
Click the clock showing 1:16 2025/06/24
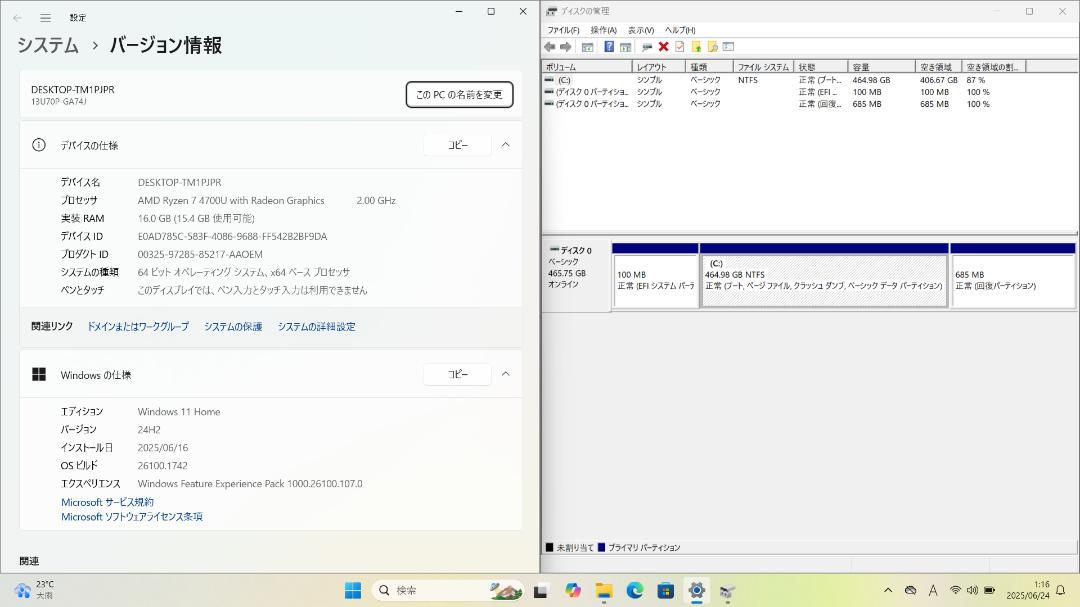(1028, 590)
